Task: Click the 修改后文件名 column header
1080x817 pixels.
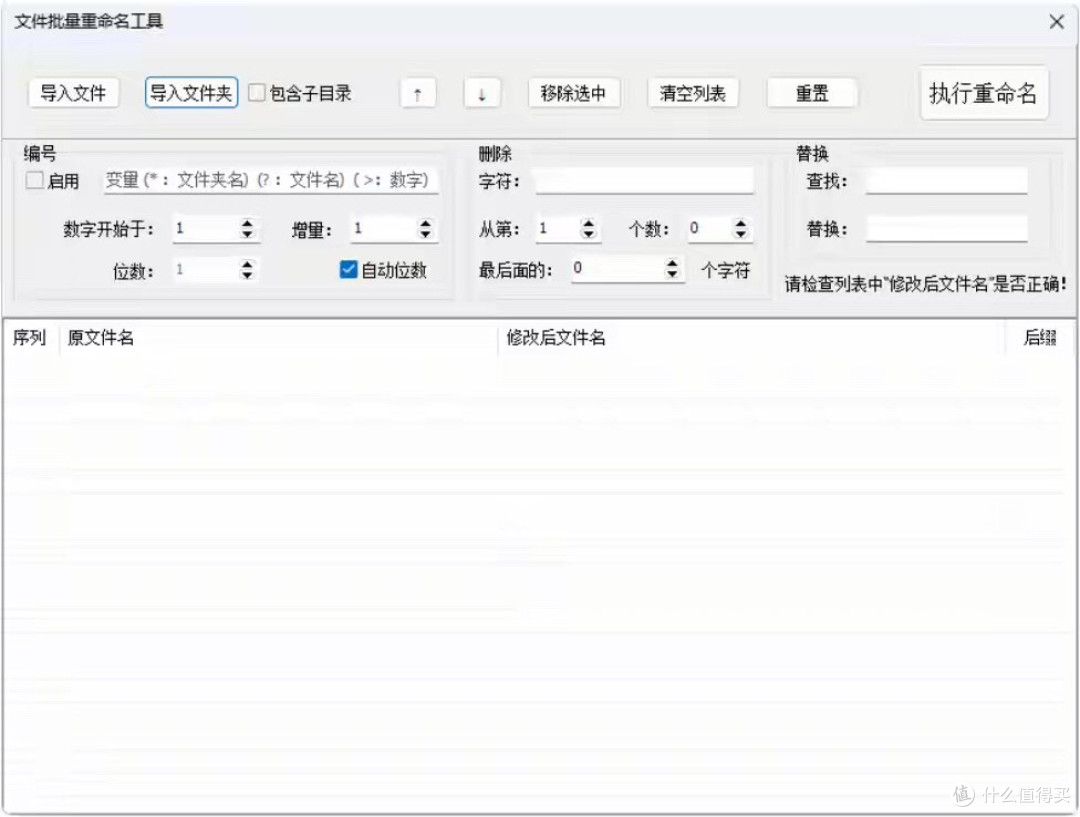Action: pos(751,338)
